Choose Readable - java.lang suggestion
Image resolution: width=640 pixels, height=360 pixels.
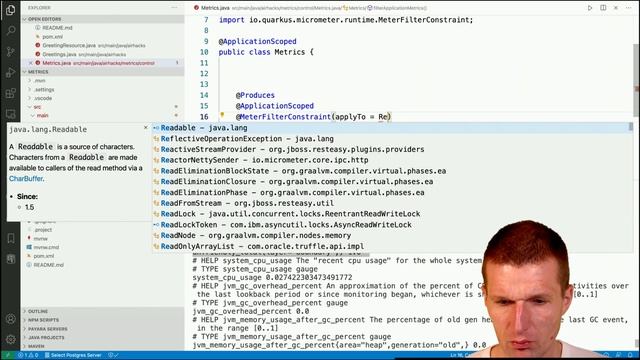pyautogui.click(x=392, y=128)
